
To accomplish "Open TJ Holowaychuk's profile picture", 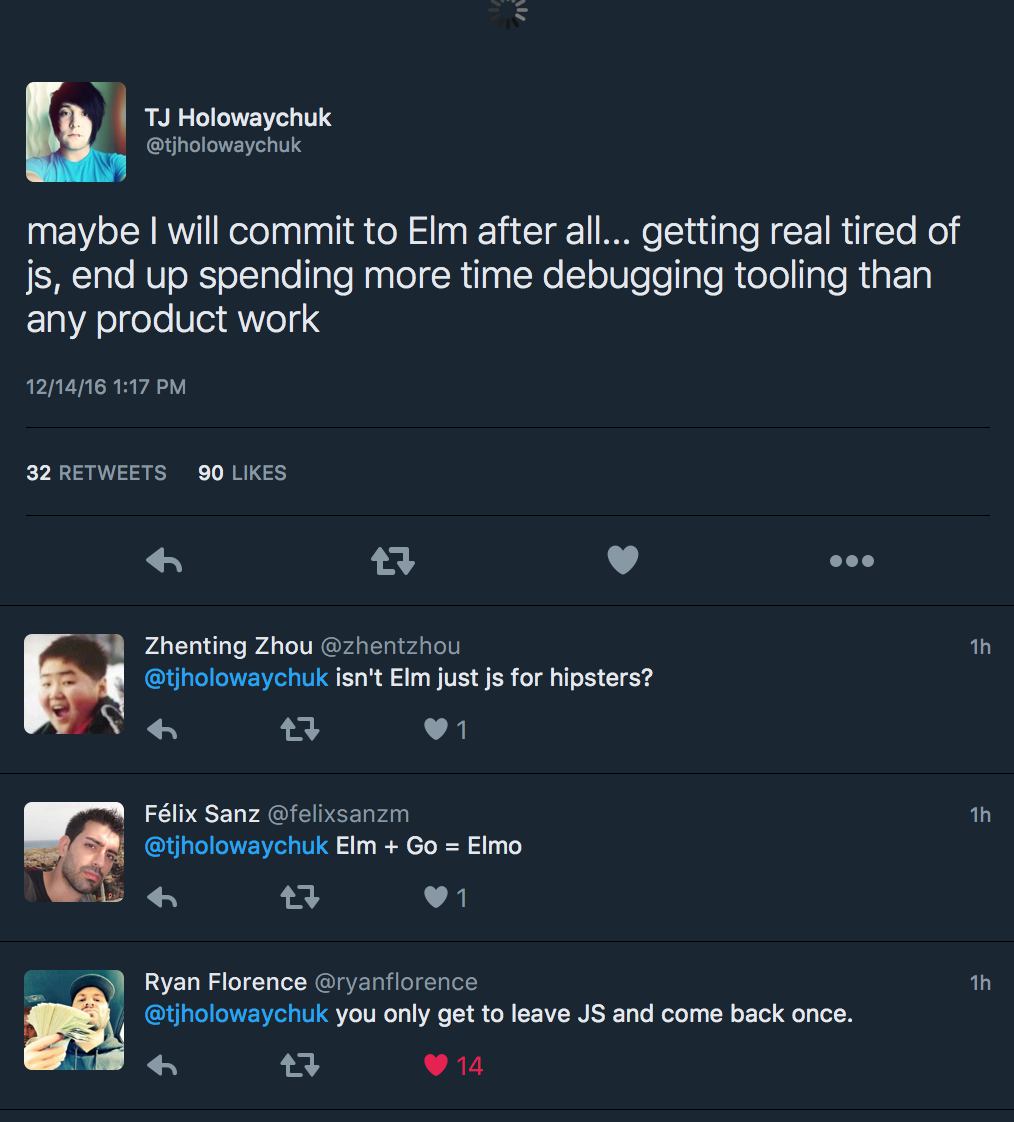I will click(76, 132).
